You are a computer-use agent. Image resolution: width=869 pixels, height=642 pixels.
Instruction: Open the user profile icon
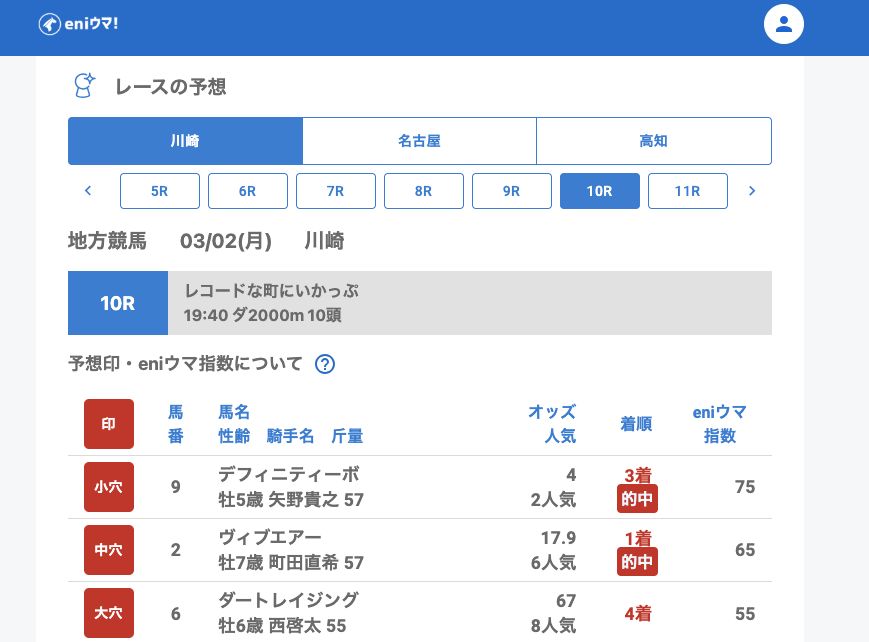pyautogui.click(x=783, y=24)
